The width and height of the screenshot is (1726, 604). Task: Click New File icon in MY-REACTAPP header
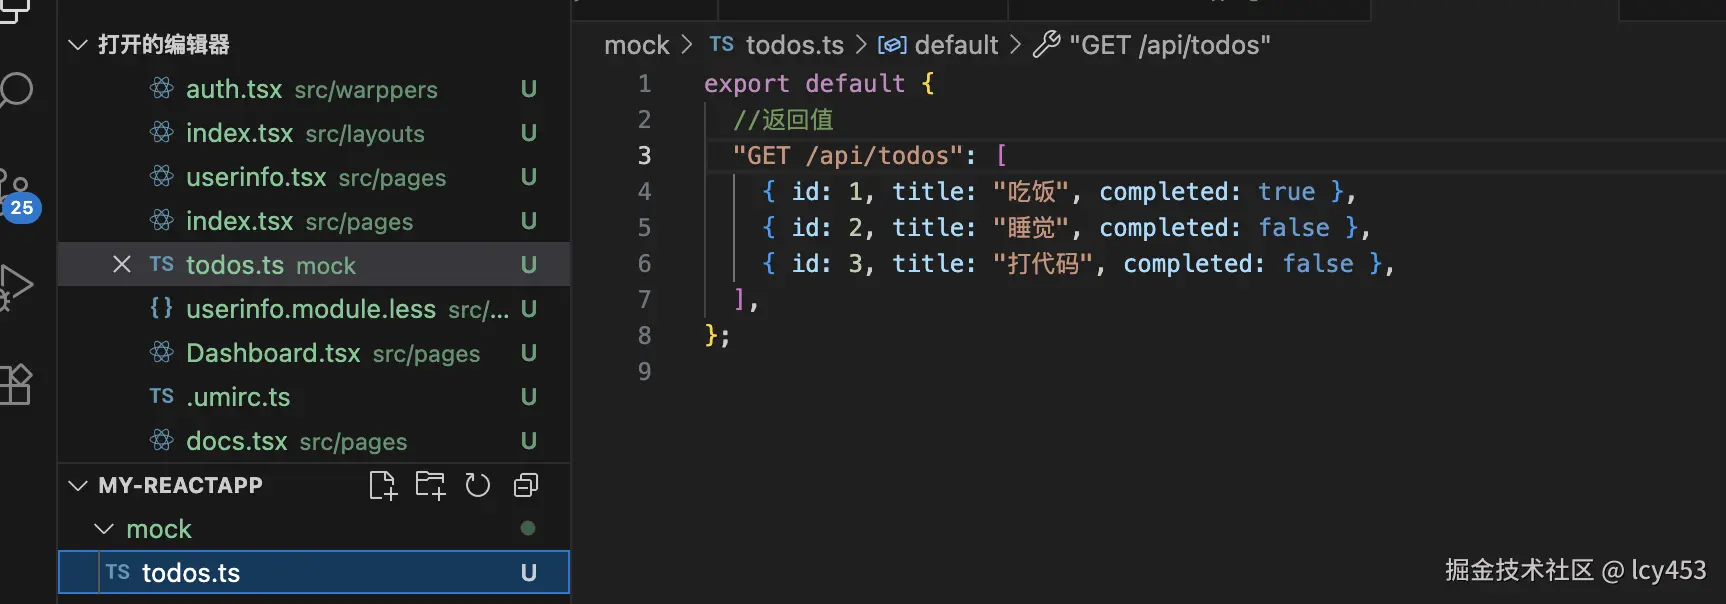(x=383, y=485)
